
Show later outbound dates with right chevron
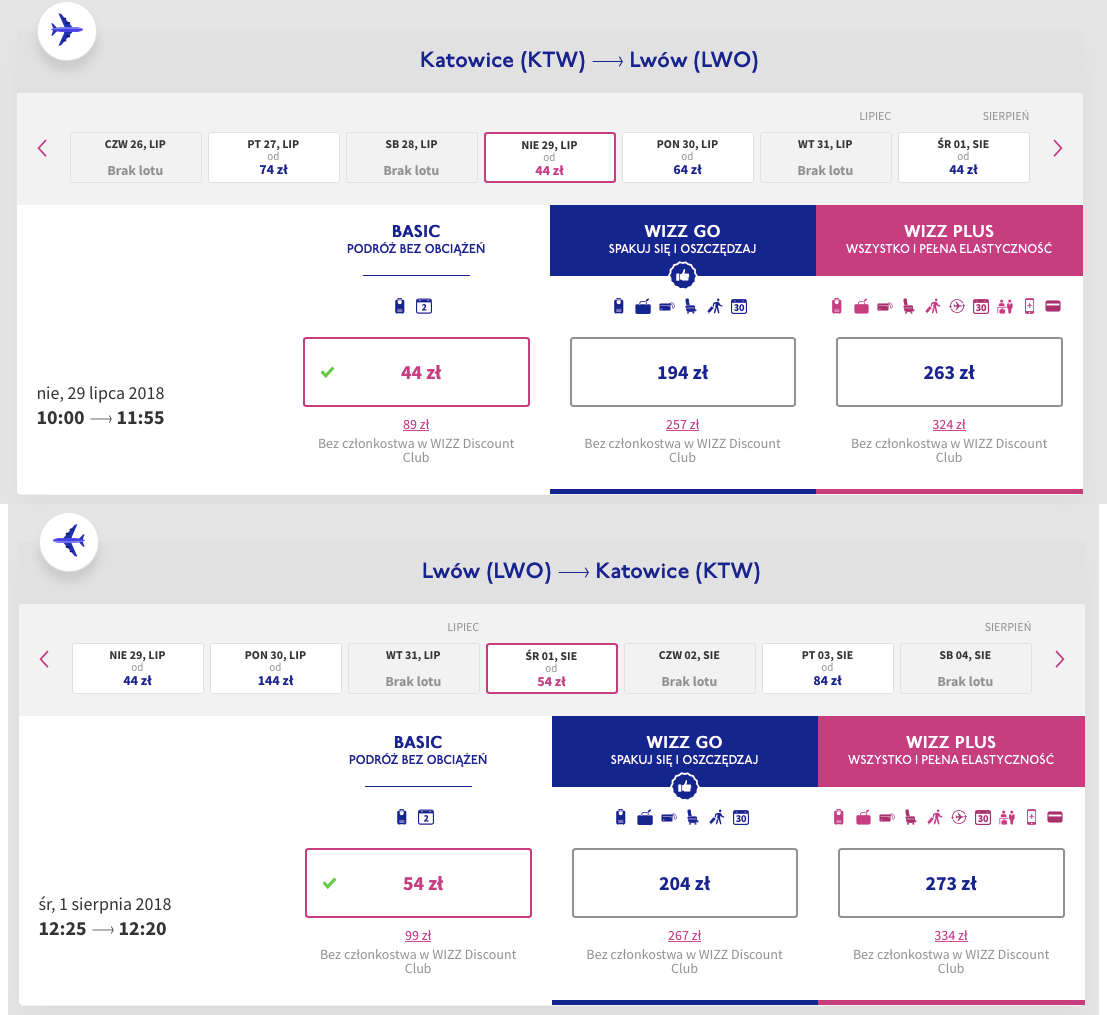point(1058,148)
